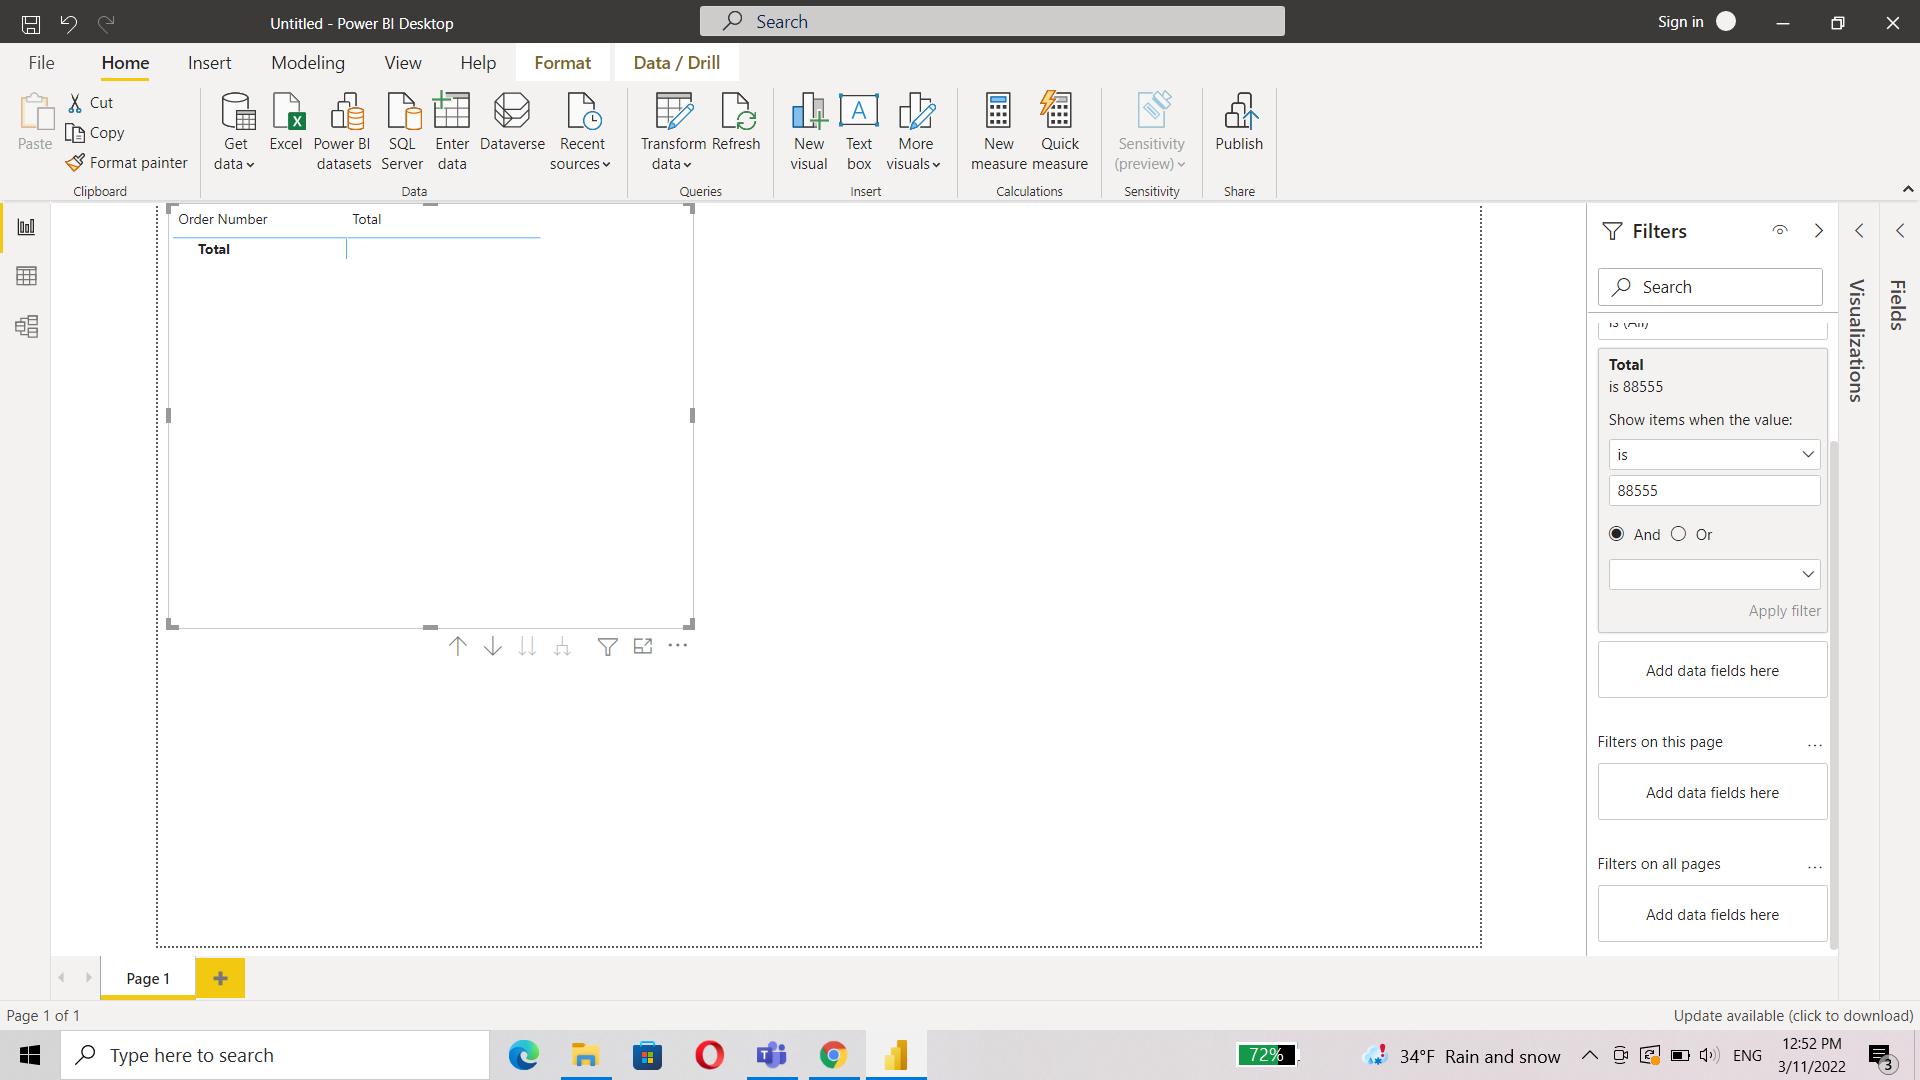Add a Text box

point(859,132)
